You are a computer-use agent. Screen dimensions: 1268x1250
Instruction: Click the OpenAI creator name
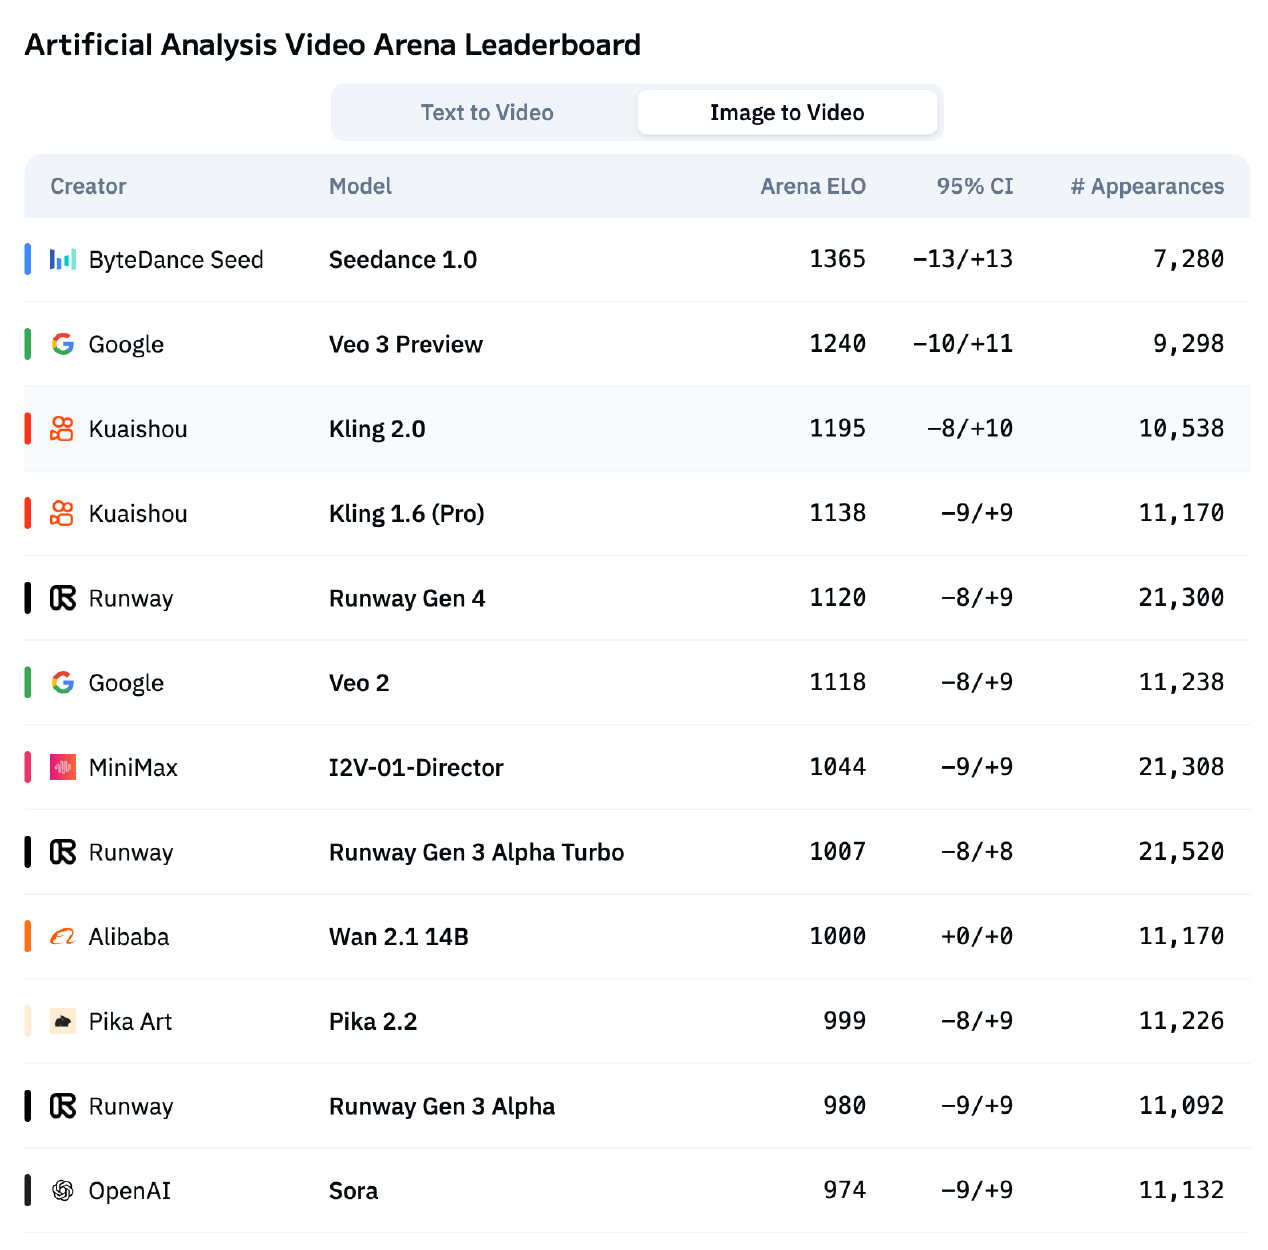pyautogui.click(x=130, y=1191)
